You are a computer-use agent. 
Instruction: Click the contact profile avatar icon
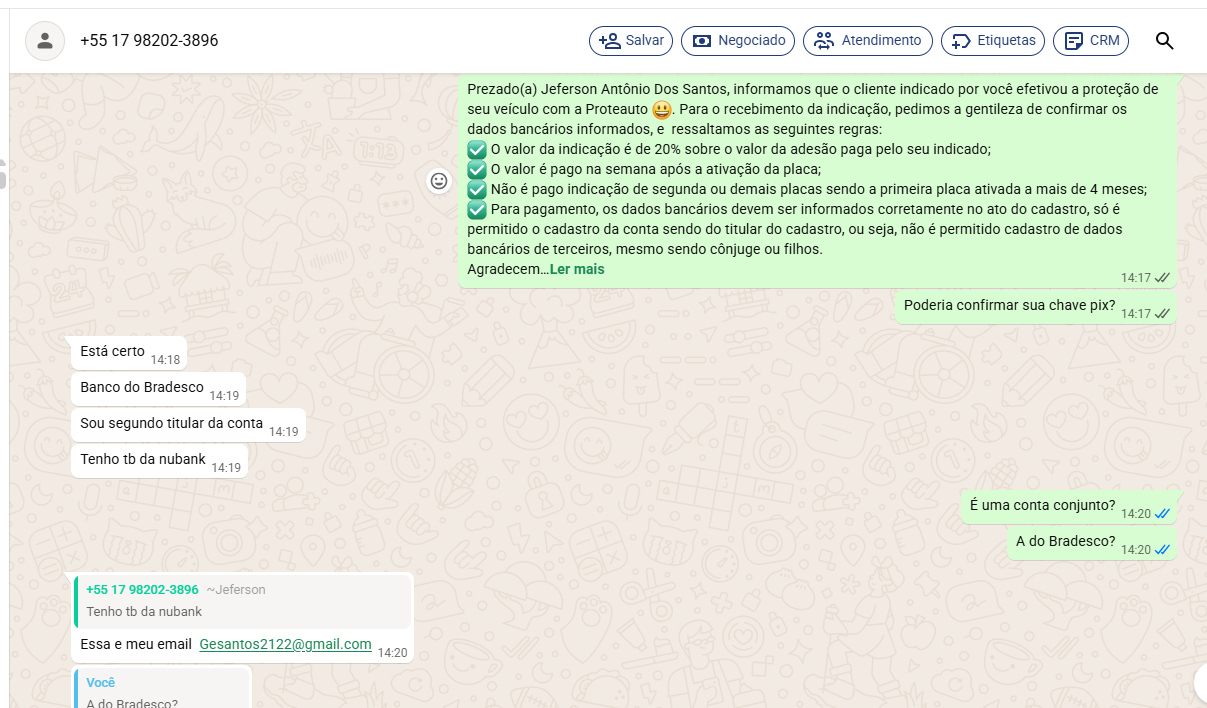[45, 41]
